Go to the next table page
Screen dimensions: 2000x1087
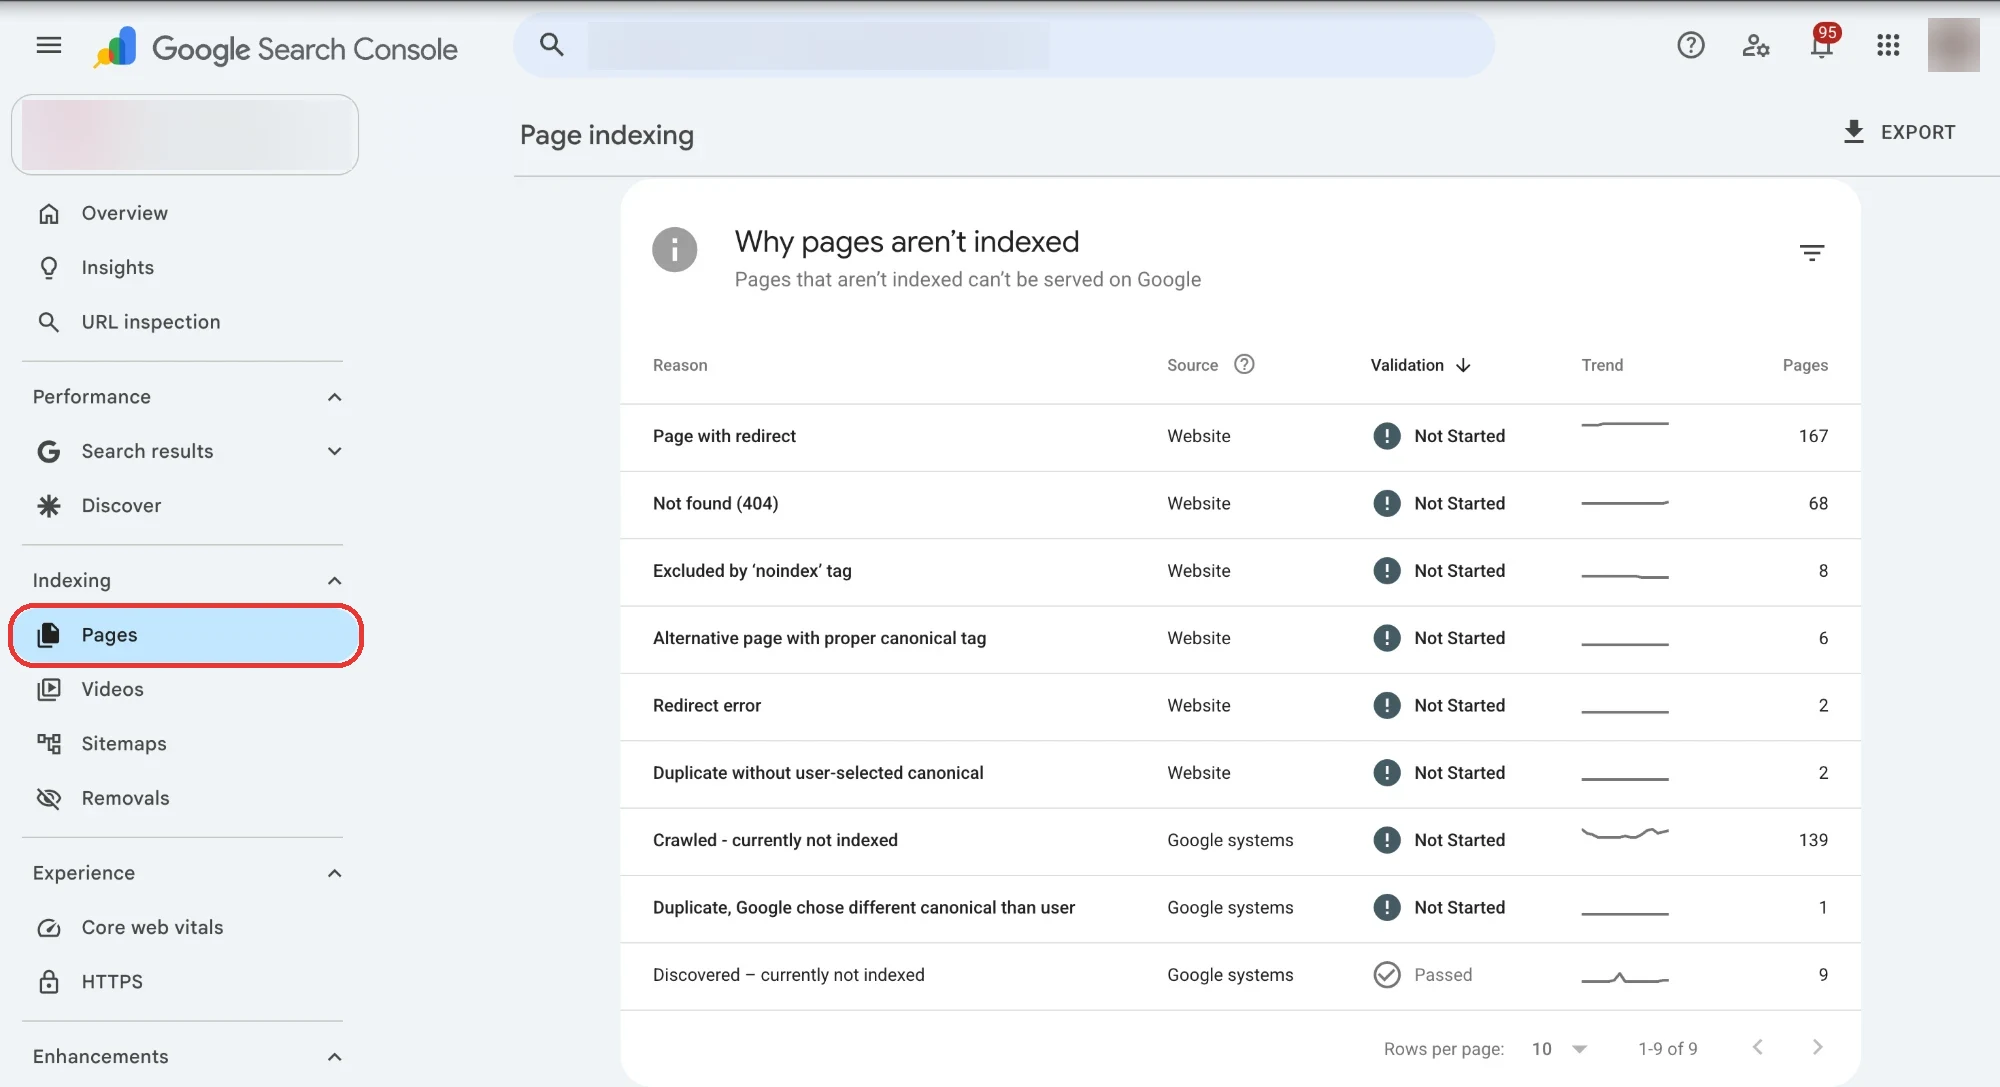click(x=1817, y=1047)
